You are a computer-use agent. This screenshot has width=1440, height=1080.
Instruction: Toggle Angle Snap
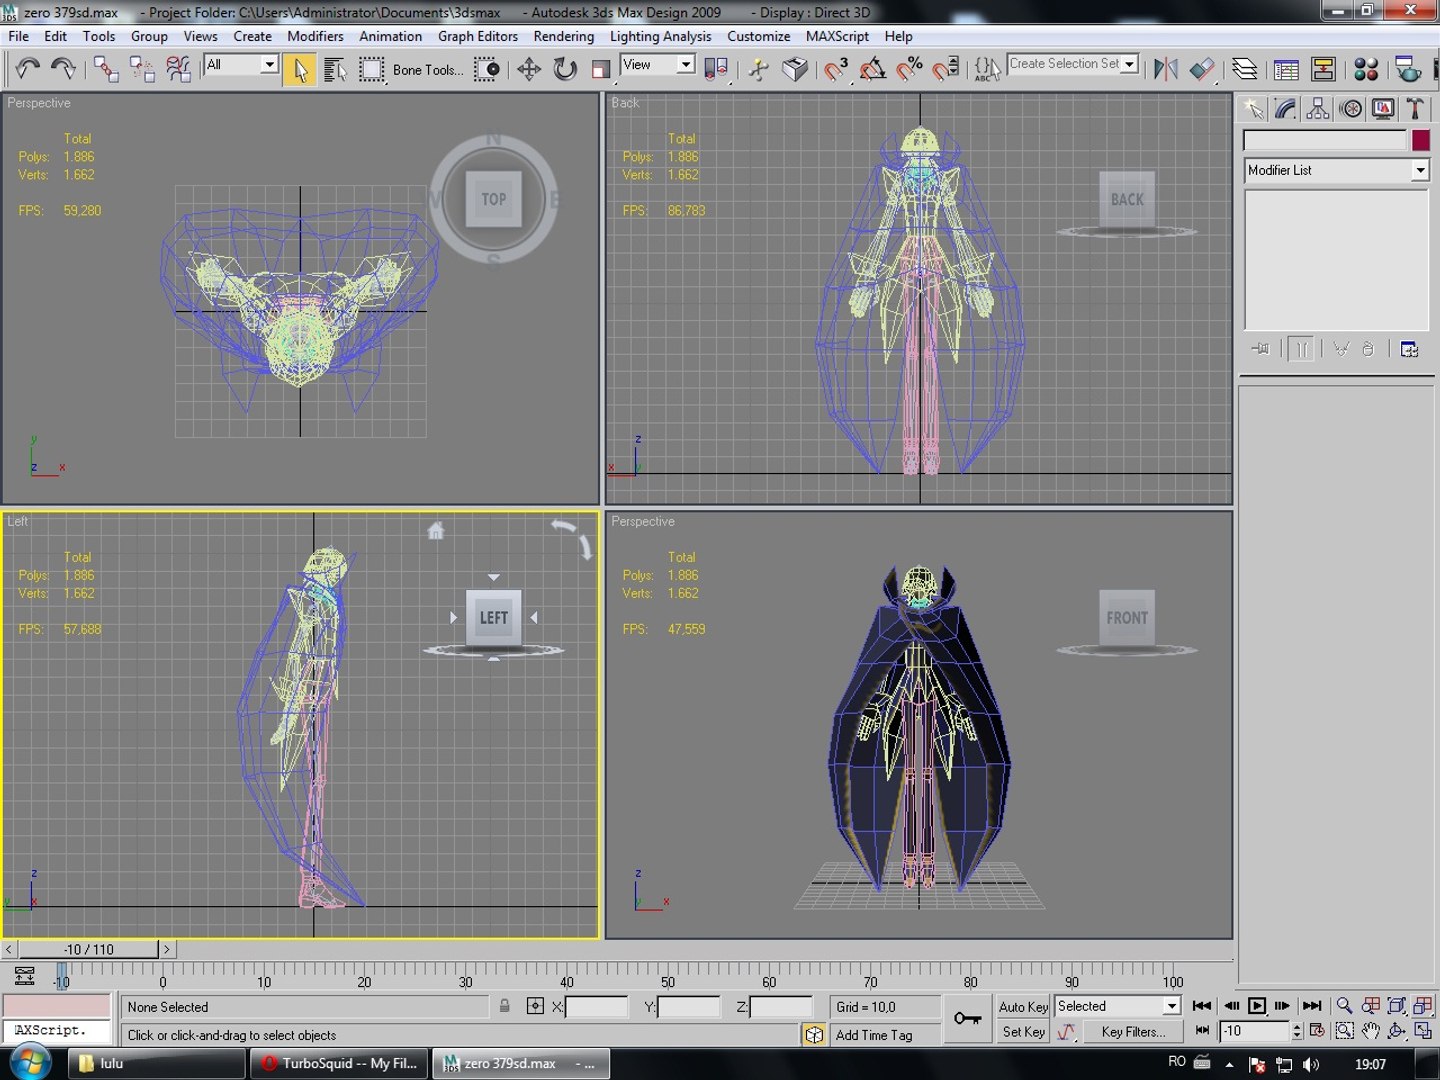873,69
